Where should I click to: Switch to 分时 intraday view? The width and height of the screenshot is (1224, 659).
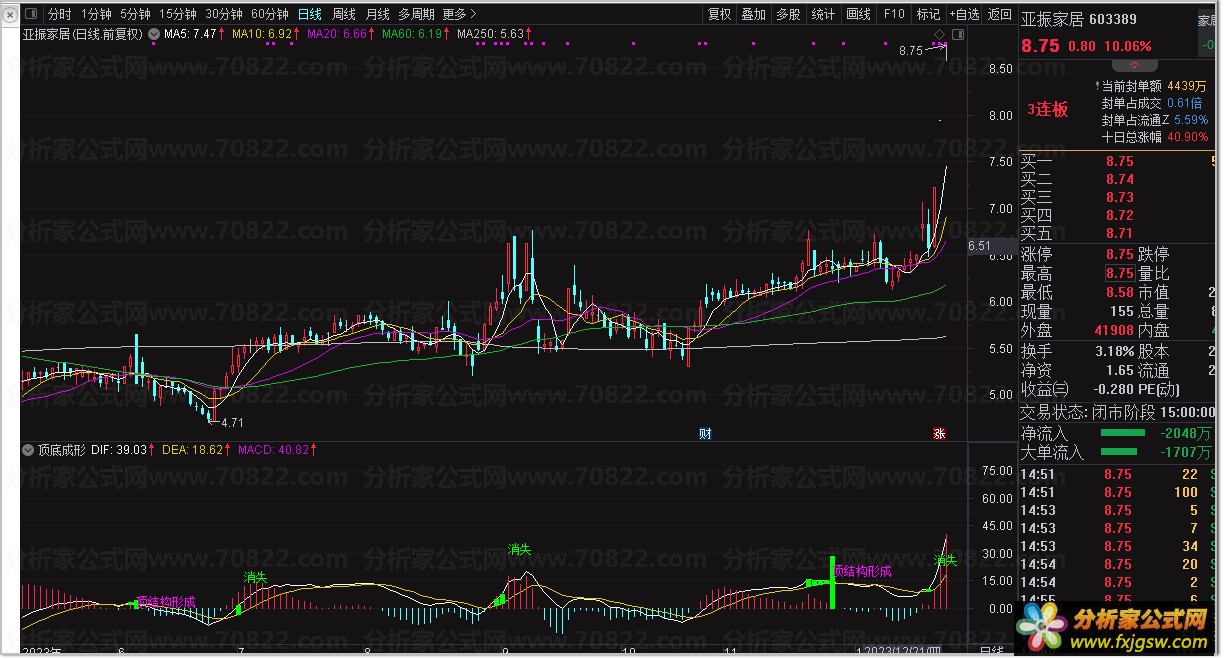click(60, 14)
